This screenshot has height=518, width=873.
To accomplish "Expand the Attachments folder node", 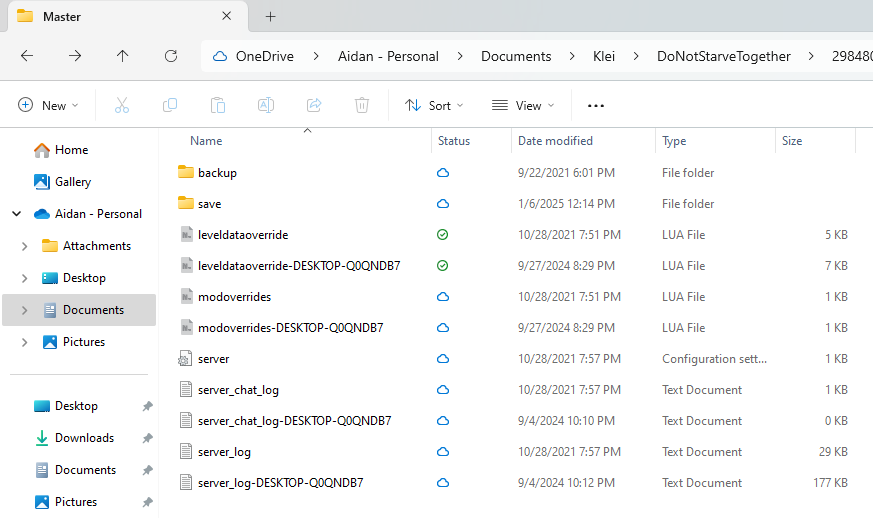I will click(x=24, y=246).
